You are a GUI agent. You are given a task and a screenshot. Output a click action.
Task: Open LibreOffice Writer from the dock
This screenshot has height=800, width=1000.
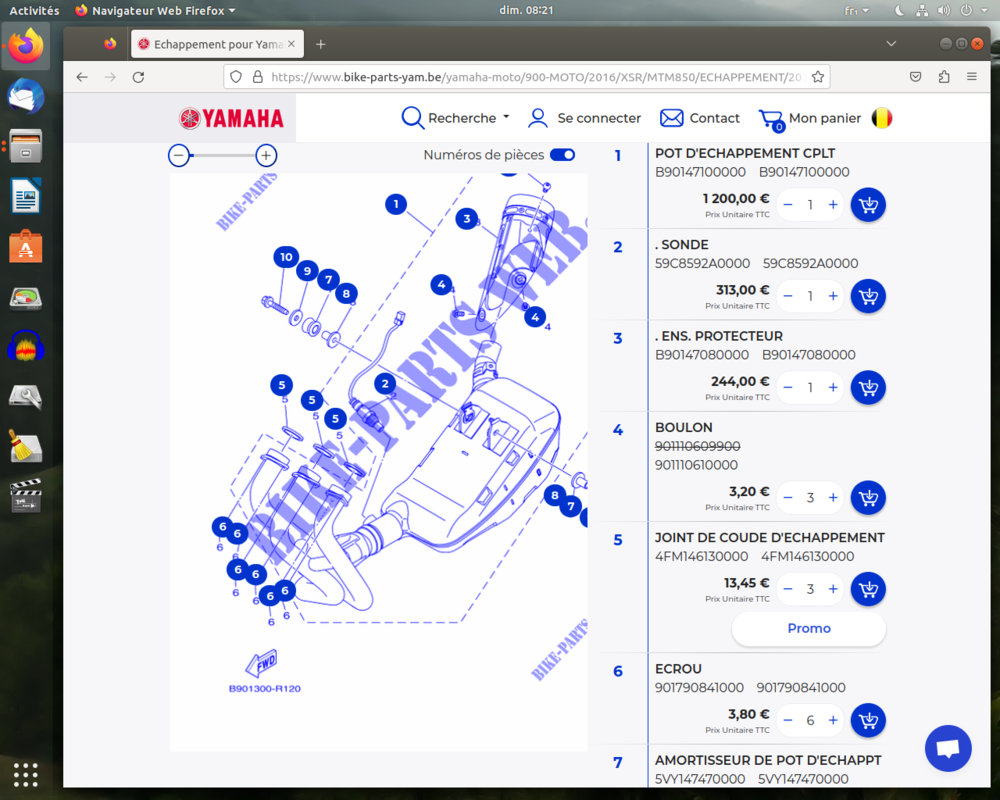(26, 196)
